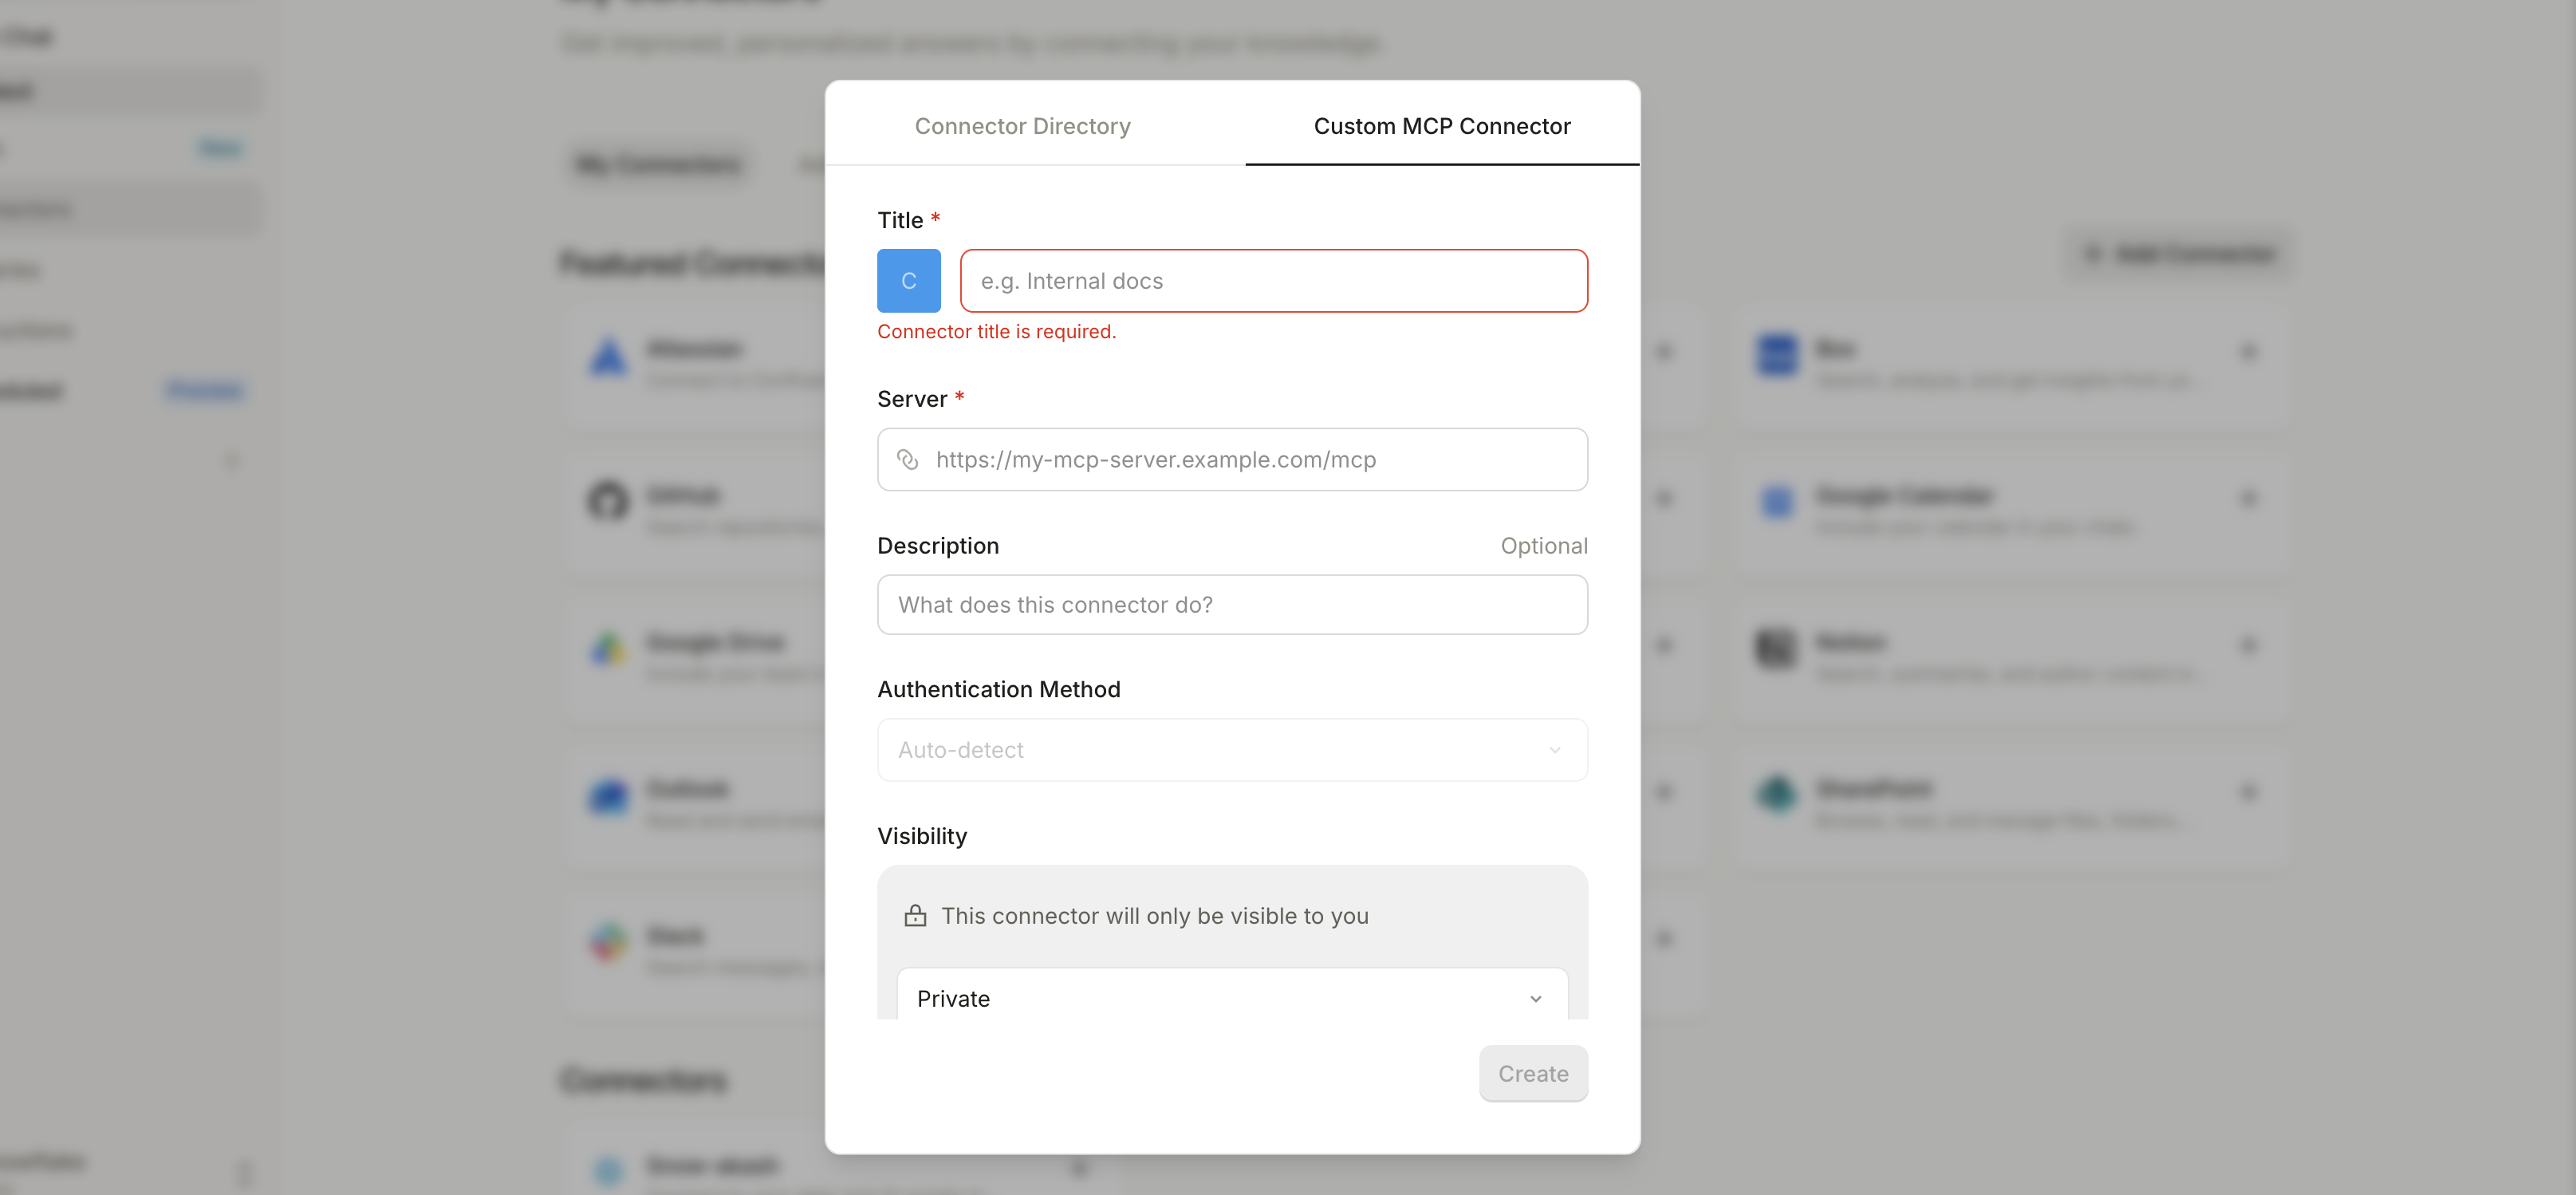The image size is (2576, 1195).
Task: Click the Outlook icon in background list
Action: [608, 796]
